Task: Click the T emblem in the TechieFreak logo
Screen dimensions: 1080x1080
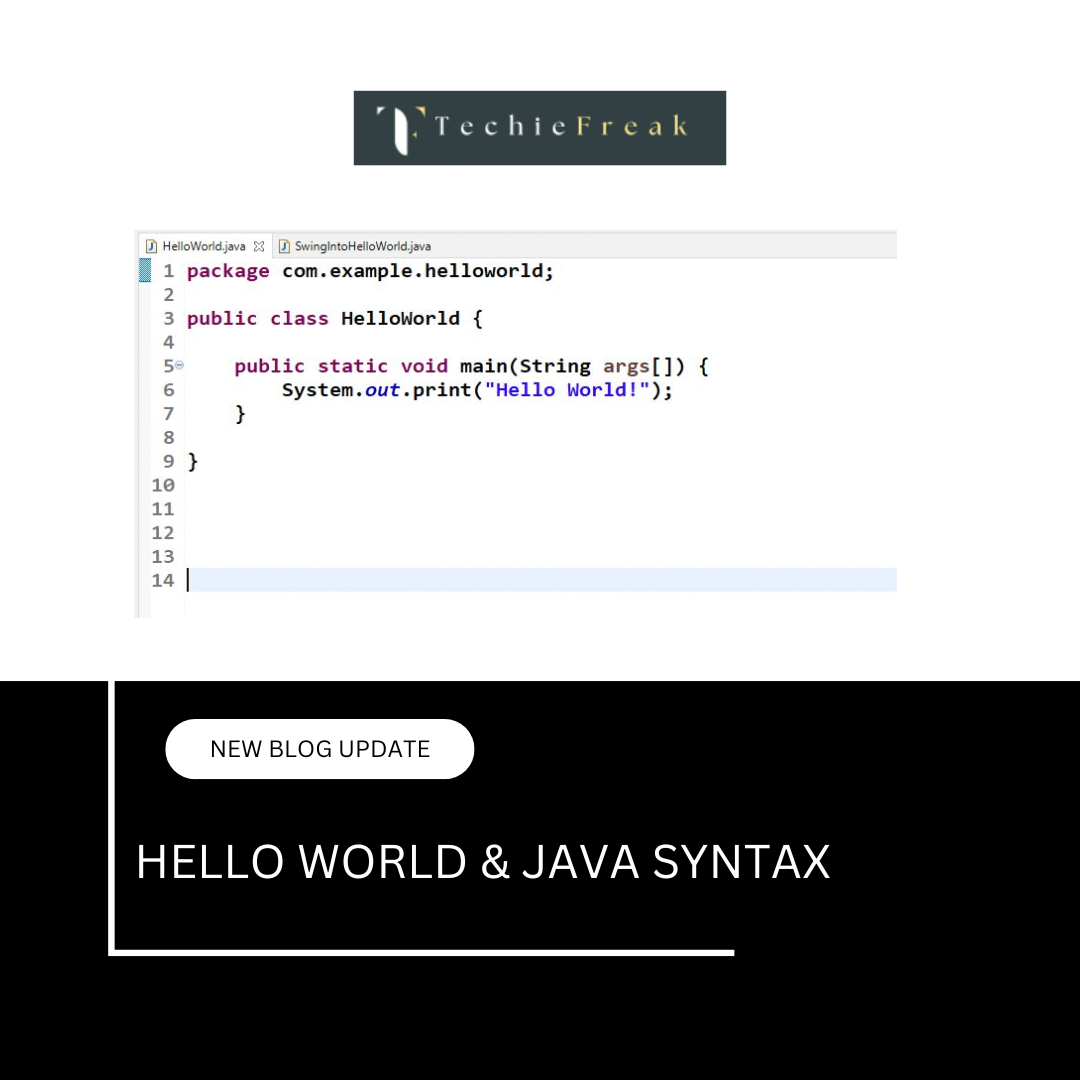Action: pyautogui.click(x=401, y=129)
